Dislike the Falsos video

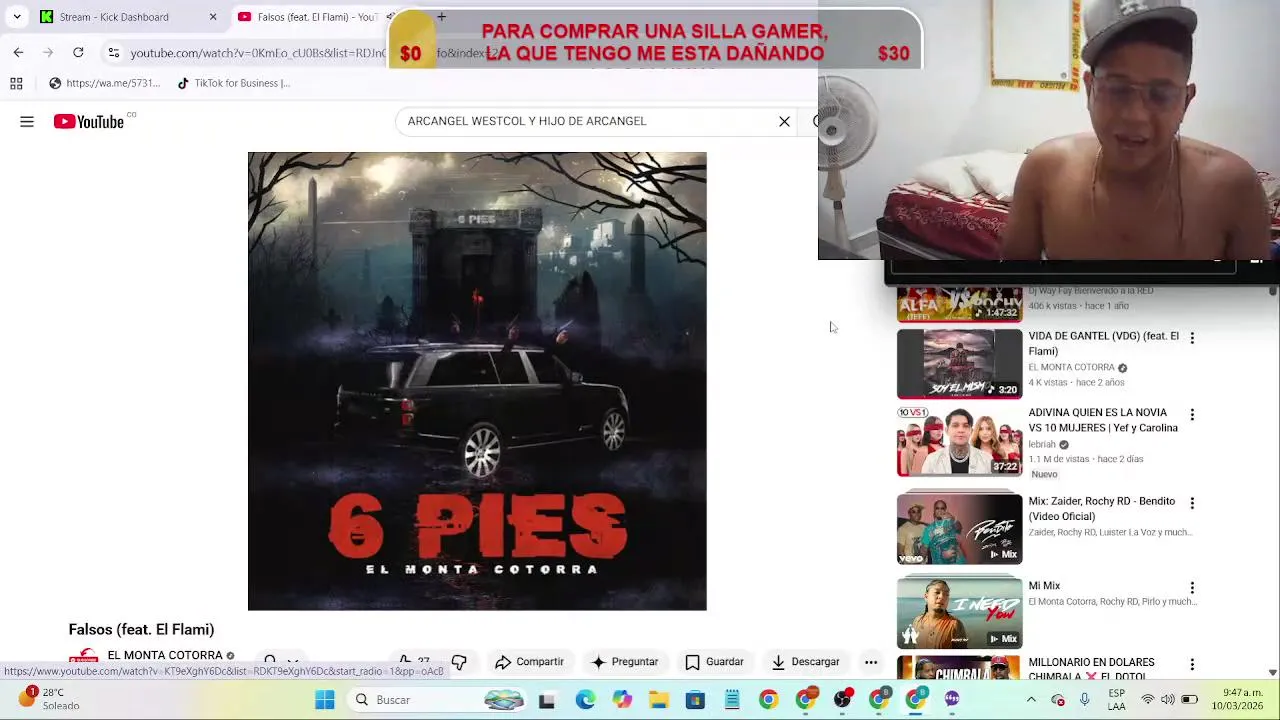tap(459, 662)
